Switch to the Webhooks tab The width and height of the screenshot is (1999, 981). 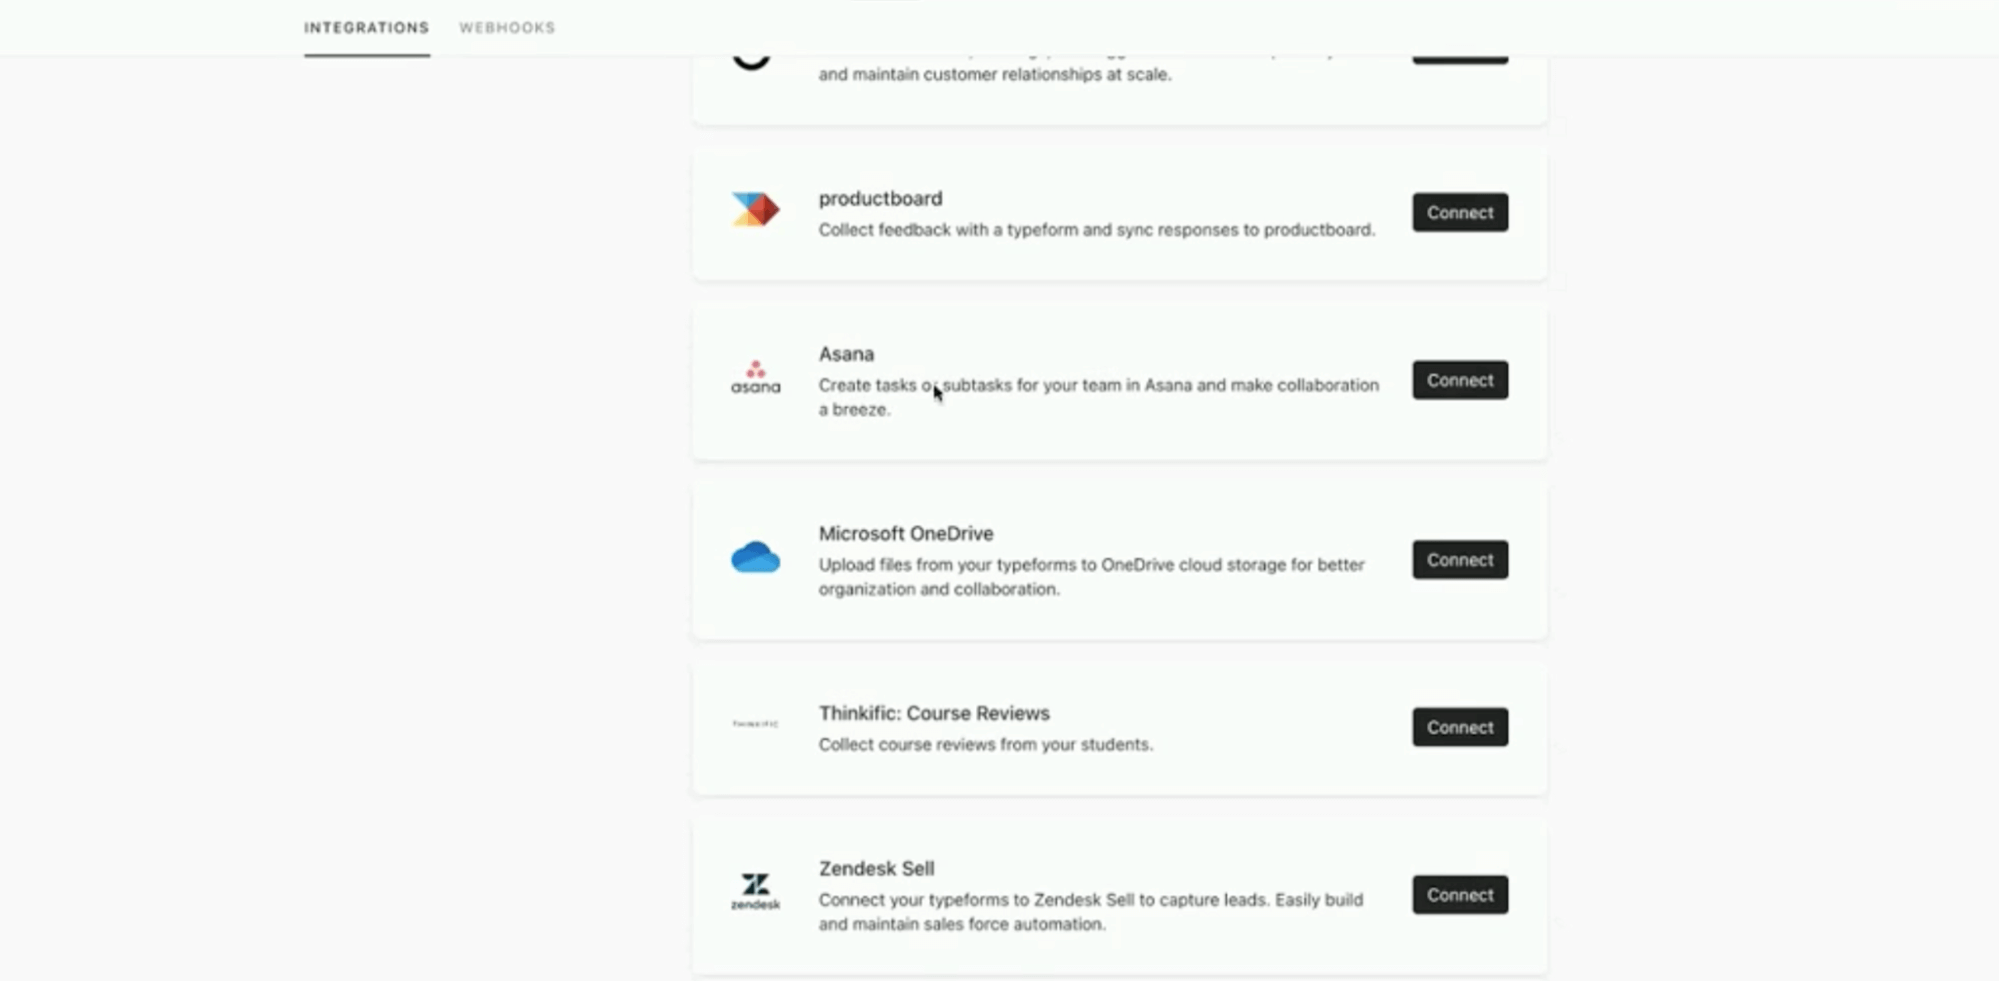(507, 28)
